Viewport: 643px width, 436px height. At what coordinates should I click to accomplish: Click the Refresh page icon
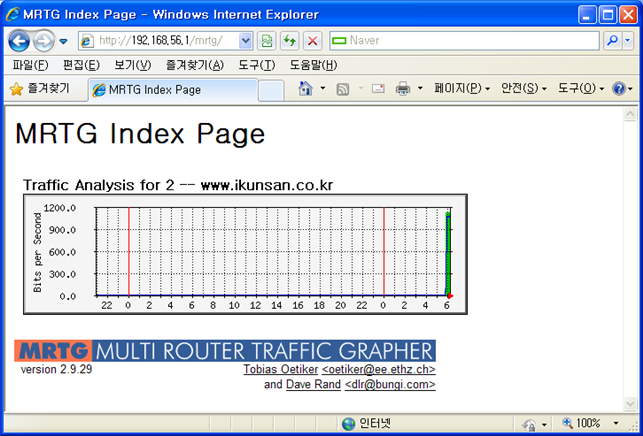(x=289, y=40)
